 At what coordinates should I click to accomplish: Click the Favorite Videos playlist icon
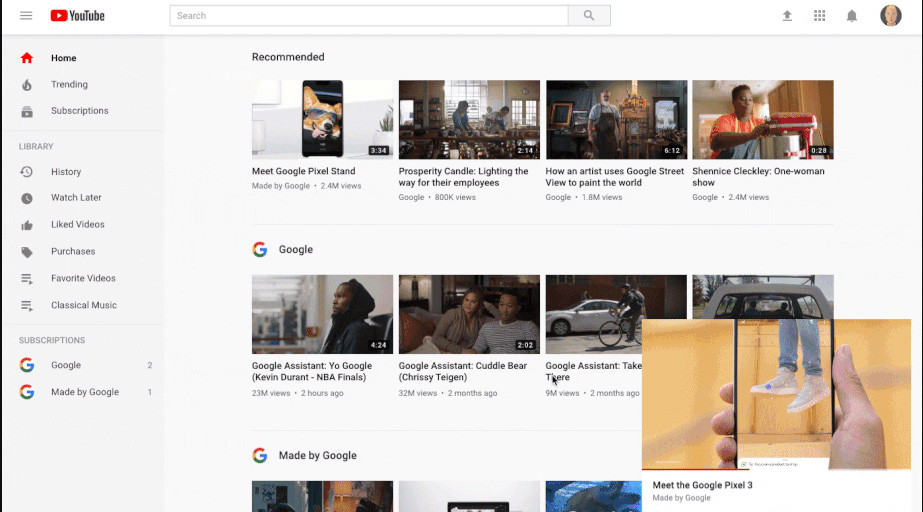26,279
